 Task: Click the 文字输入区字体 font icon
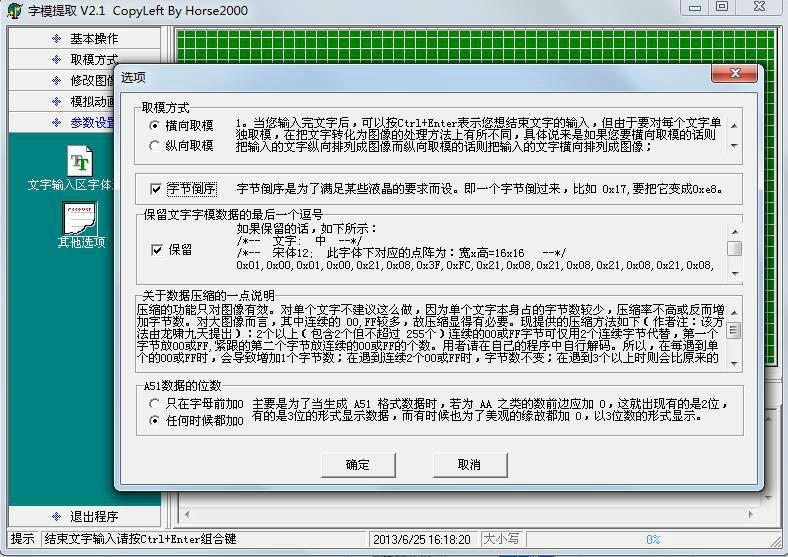80,162
